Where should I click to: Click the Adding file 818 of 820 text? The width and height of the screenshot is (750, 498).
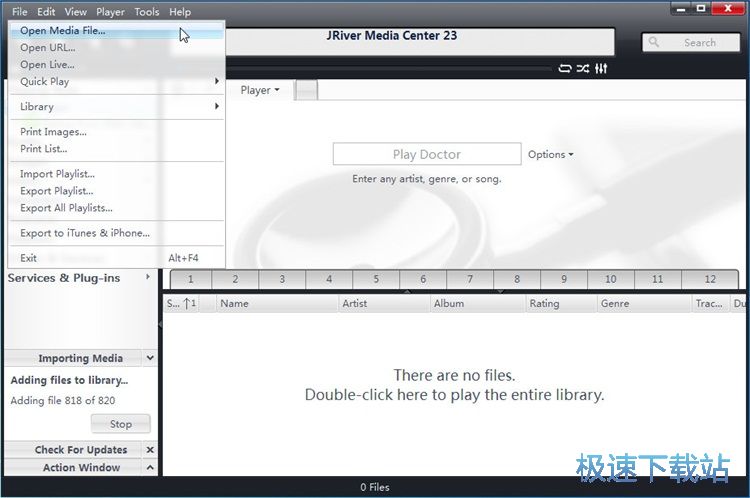pyautogui.click(x=63, y=400)
